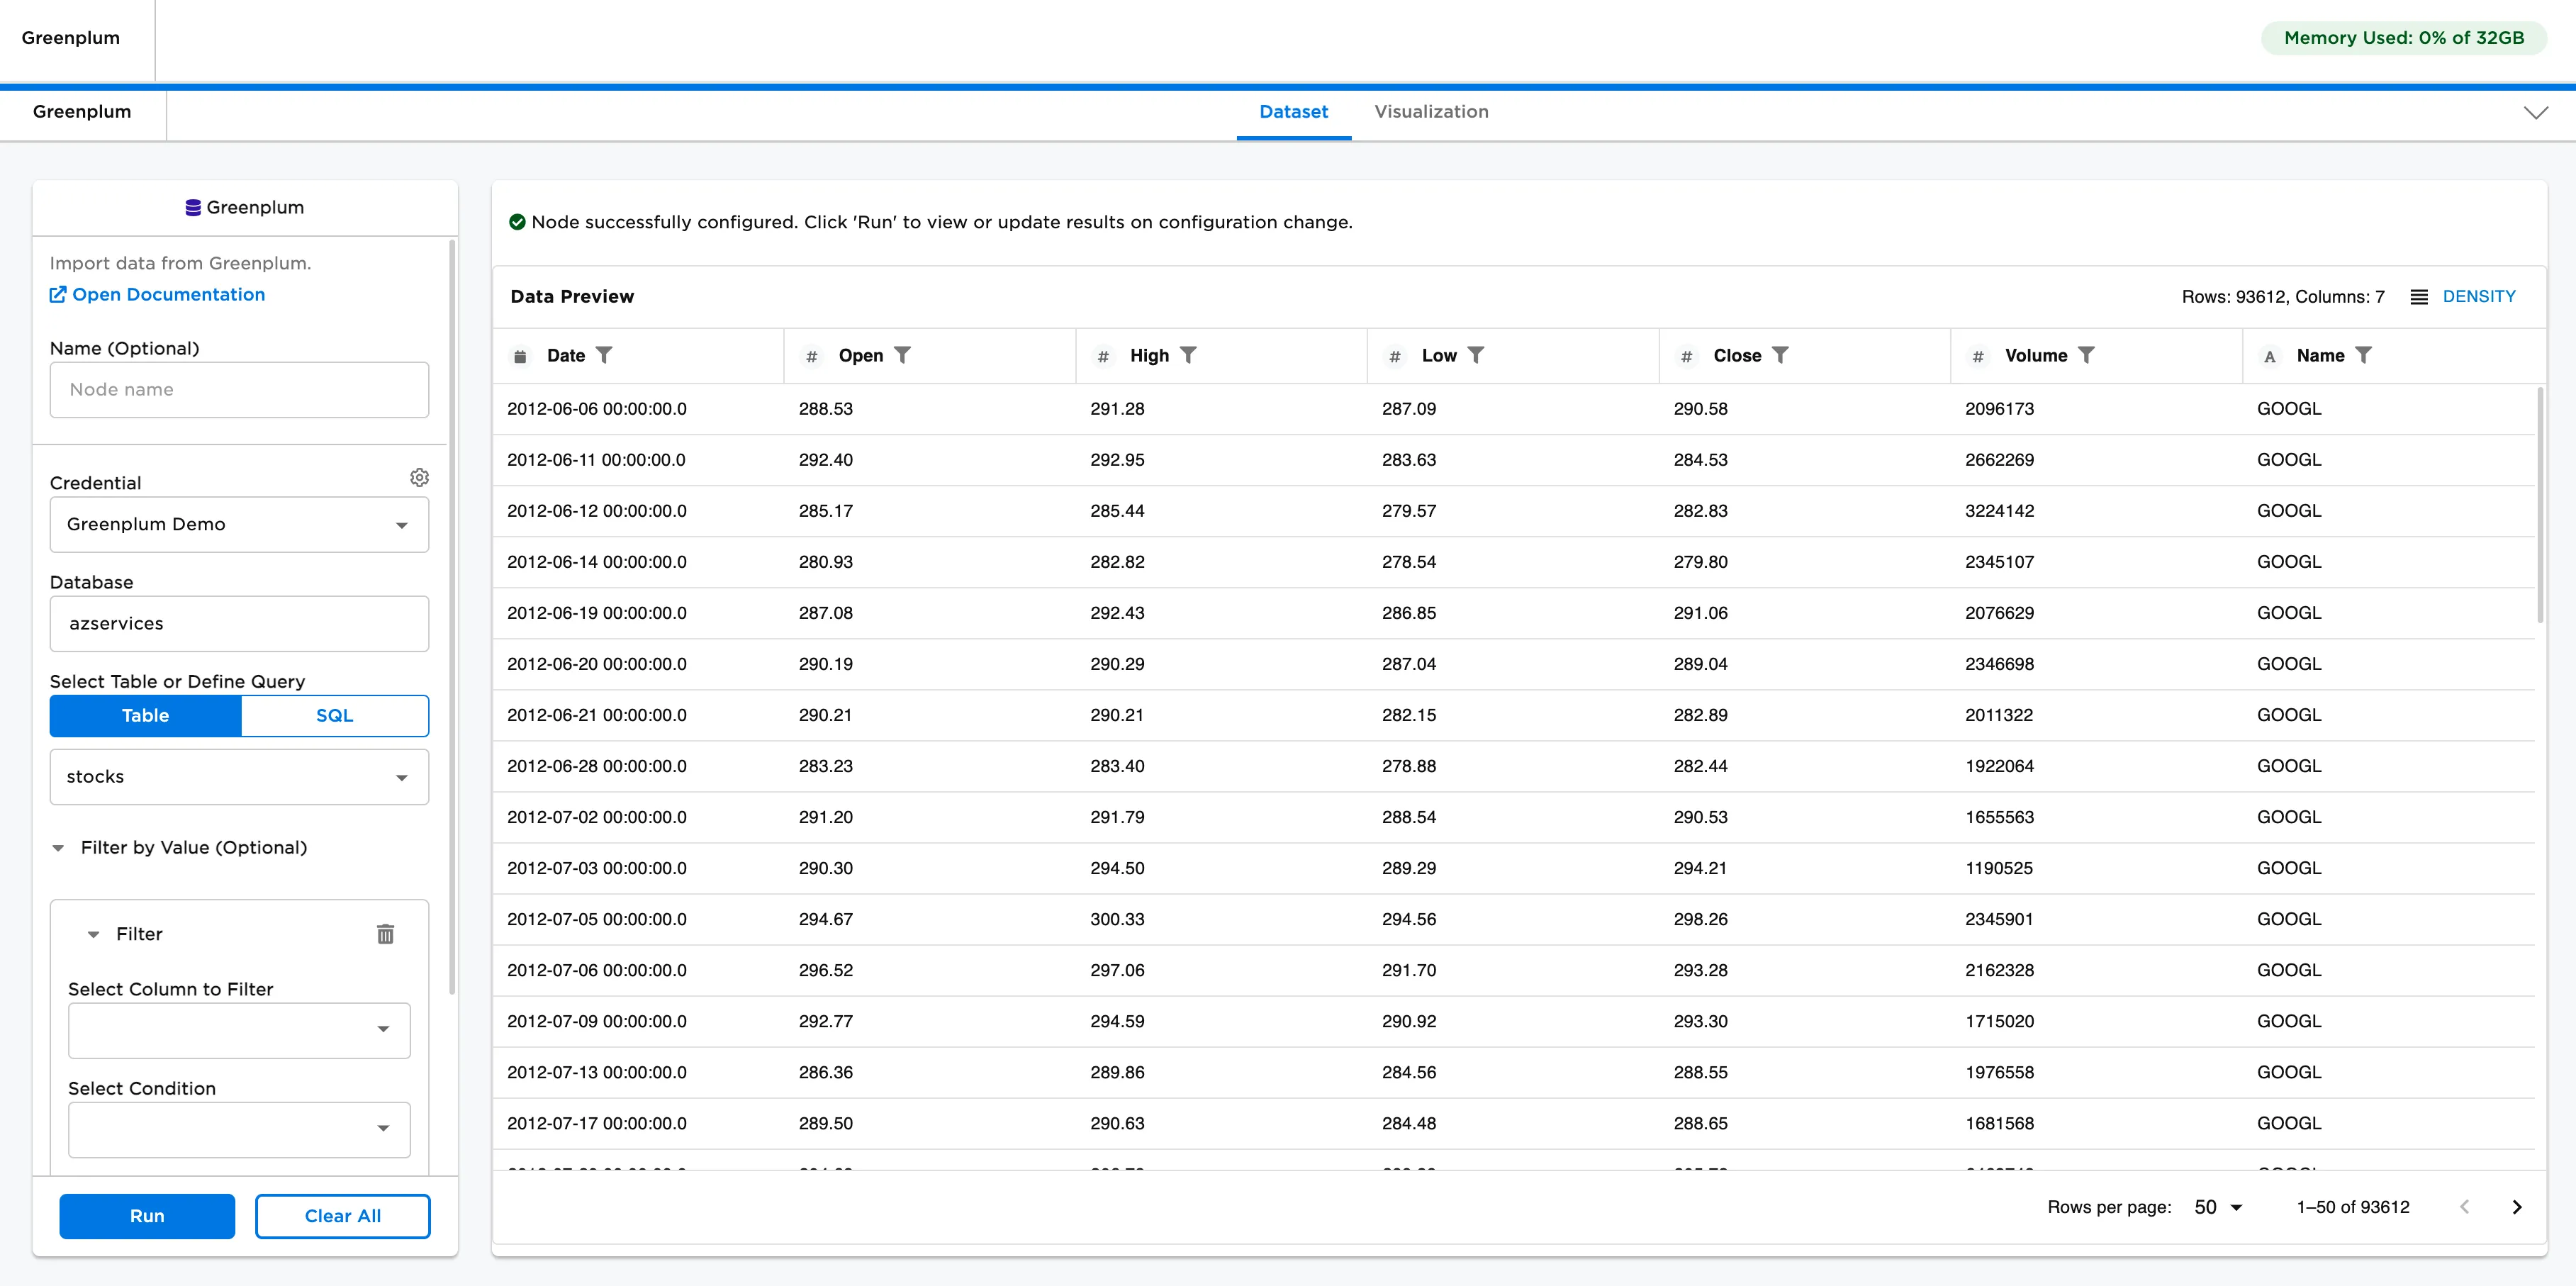The height and width of the screenshot is (1286, 2576).
Task: Click the Node name input field
Action: 239,389
